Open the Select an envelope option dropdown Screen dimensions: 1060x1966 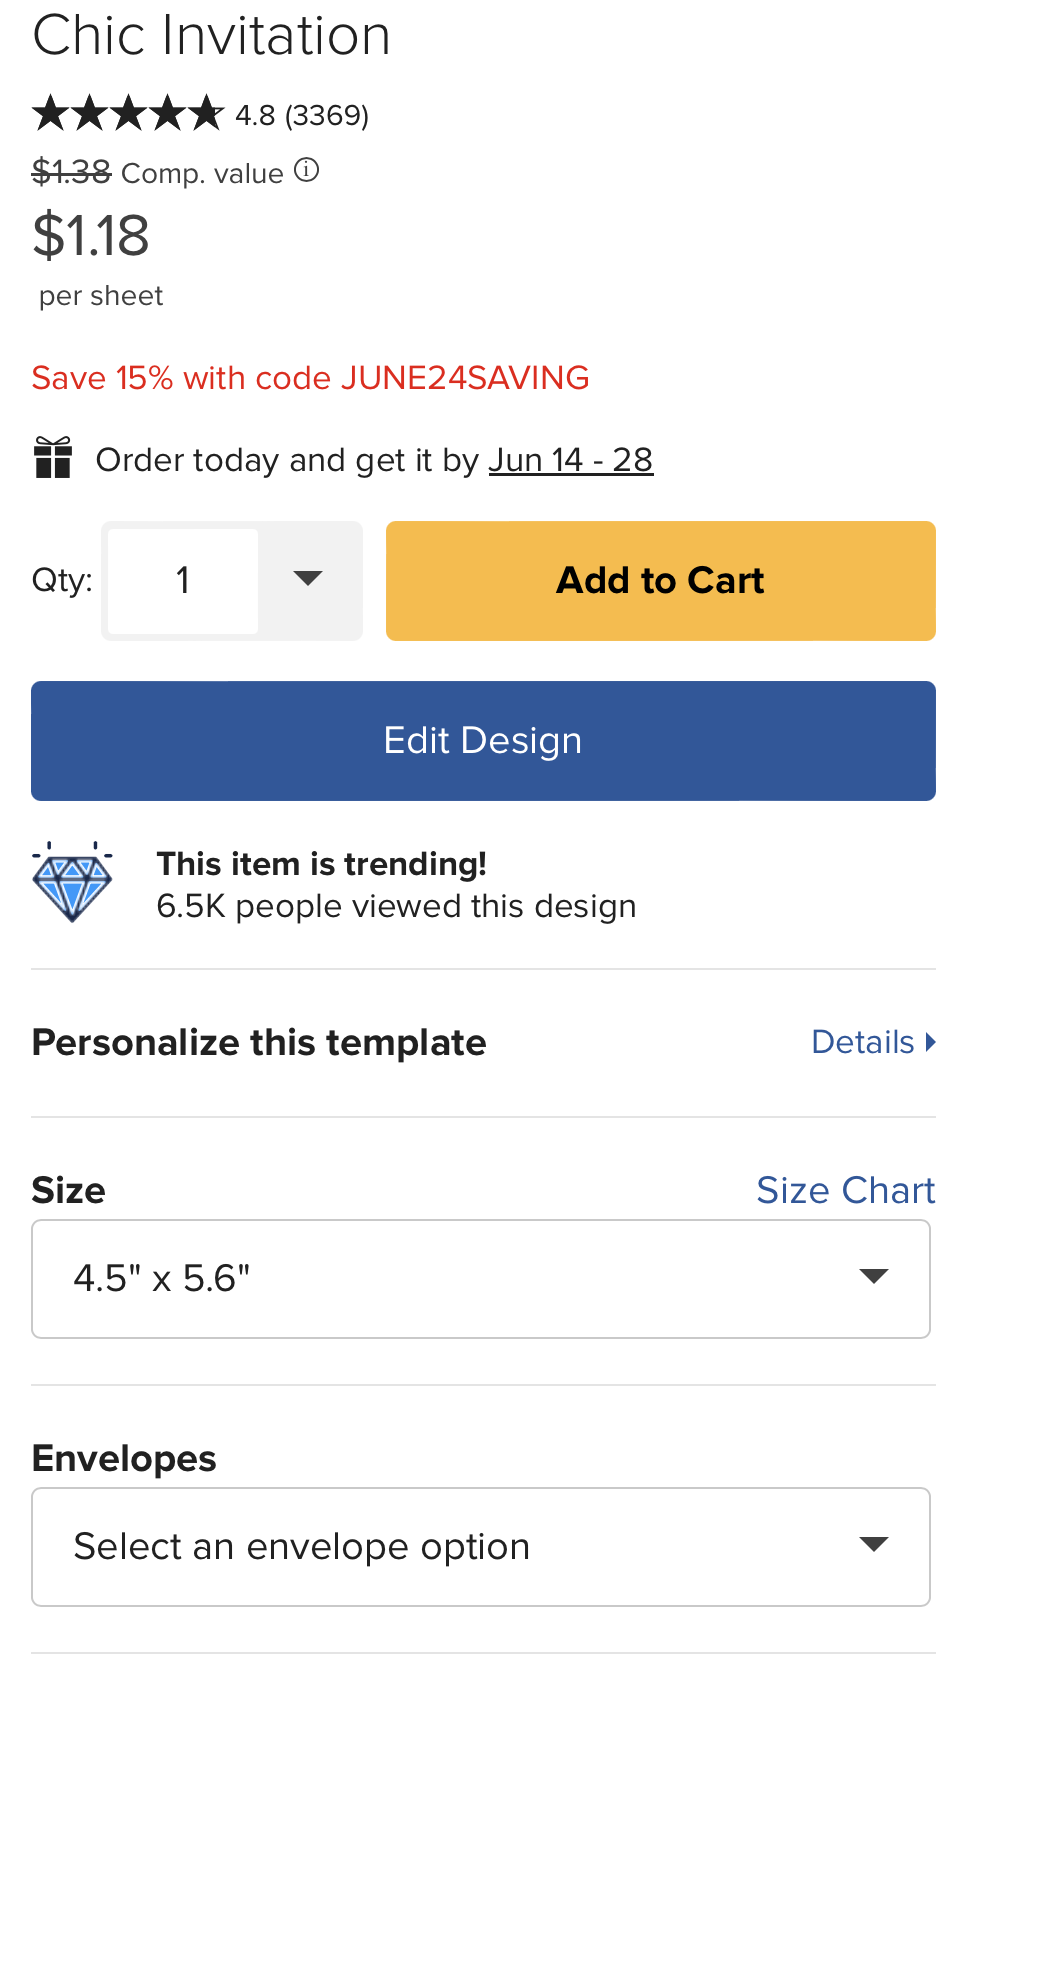coord(481,1547)
